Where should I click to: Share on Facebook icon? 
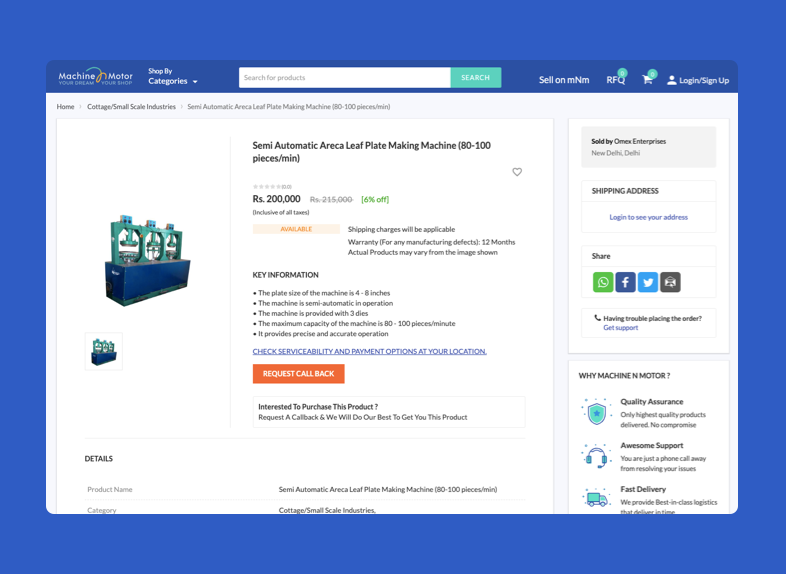[x=626, y=282]
